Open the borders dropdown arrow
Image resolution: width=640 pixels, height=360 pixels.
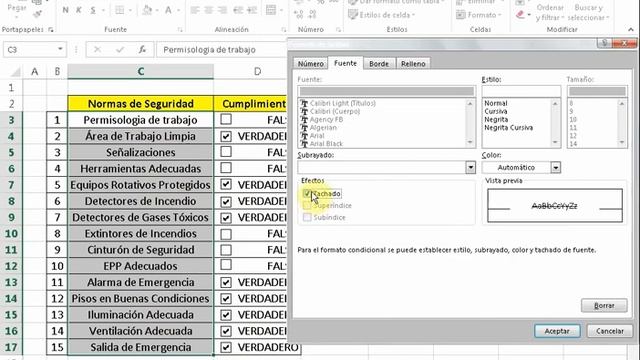coord(130,10)
